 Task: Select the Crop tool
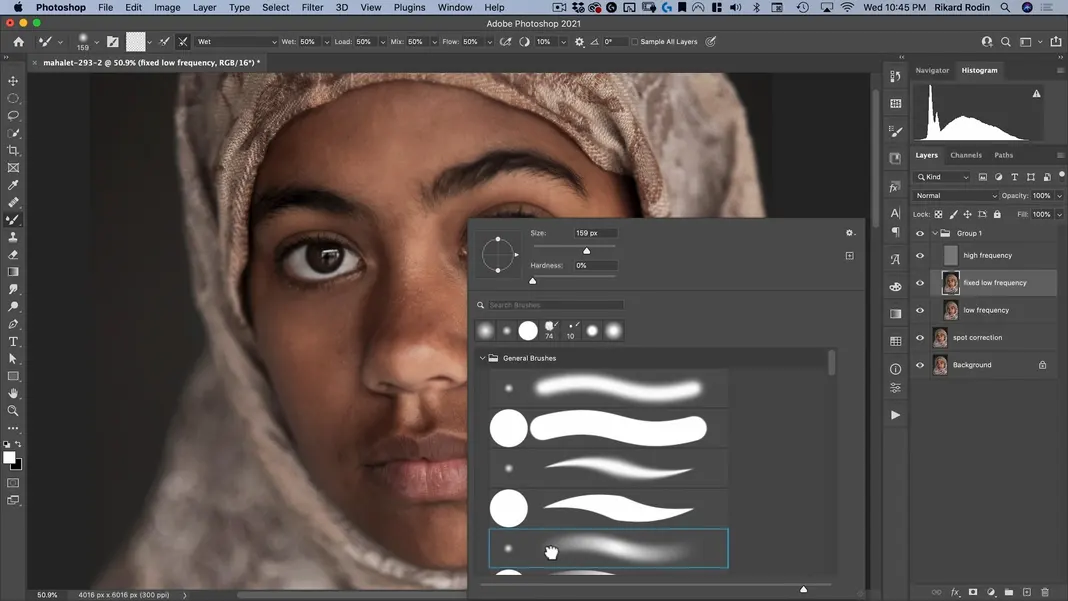pos(13,150)
